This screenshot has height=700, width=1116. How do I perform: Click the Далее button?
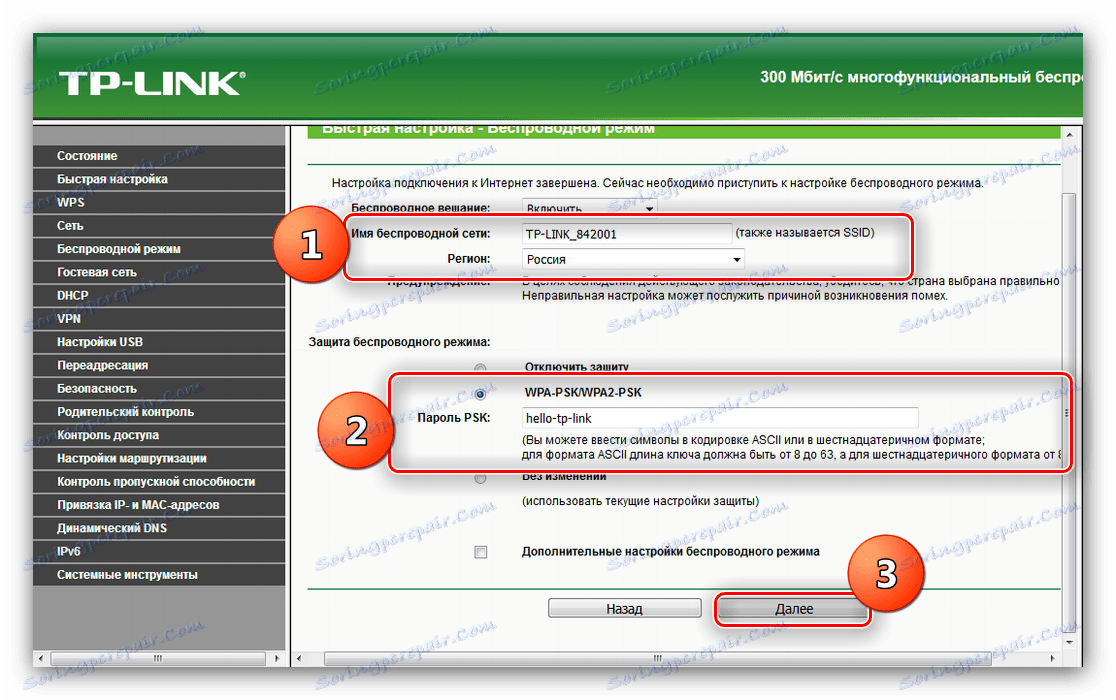(794, 609)
